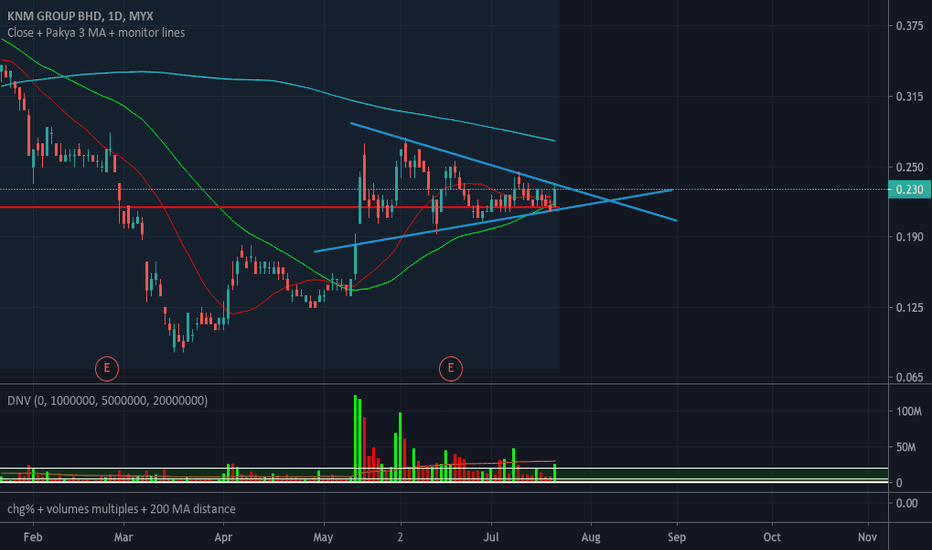932x550 pixels.
Task: Click the tallest green volume bar in May
Action: pyautogui.click(x=355, y=438)
